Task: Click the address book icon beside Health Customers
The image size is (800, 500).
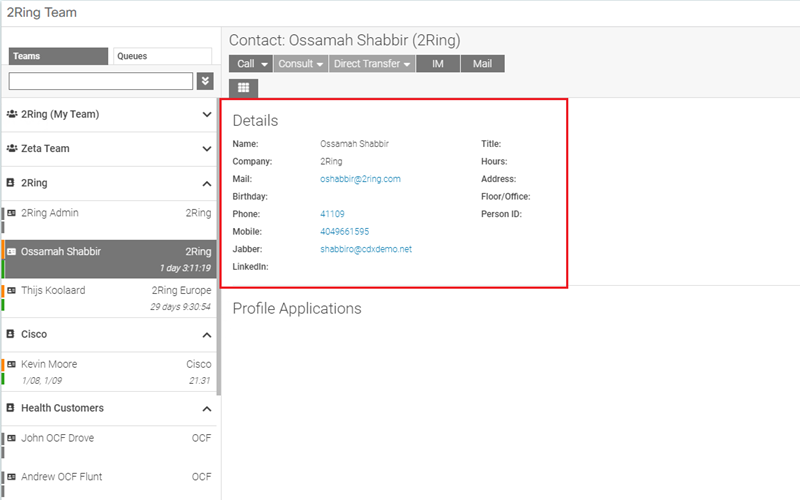Action: click(x=10, y=408)
